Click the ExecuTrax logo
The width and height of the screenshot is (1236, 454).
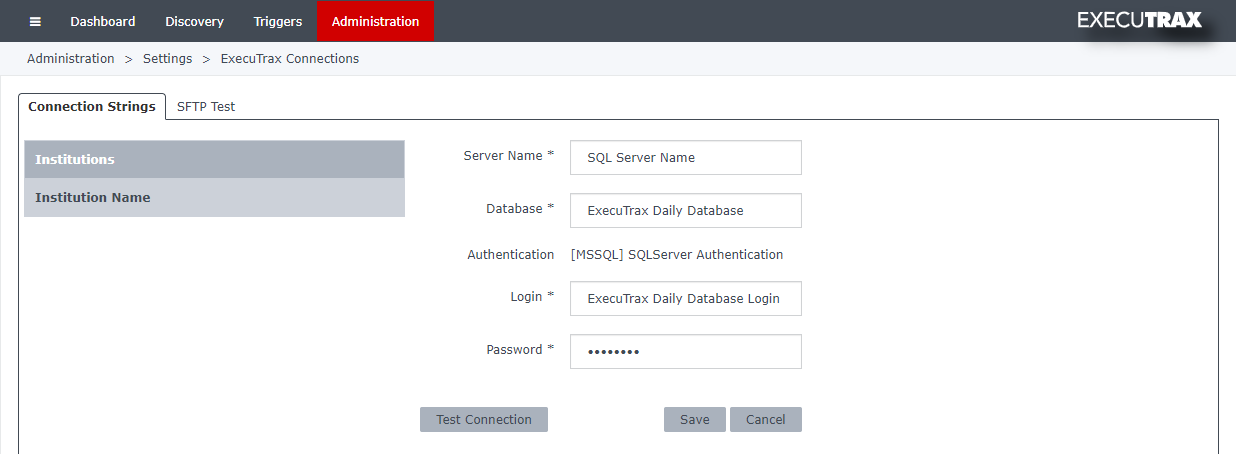1139,20
